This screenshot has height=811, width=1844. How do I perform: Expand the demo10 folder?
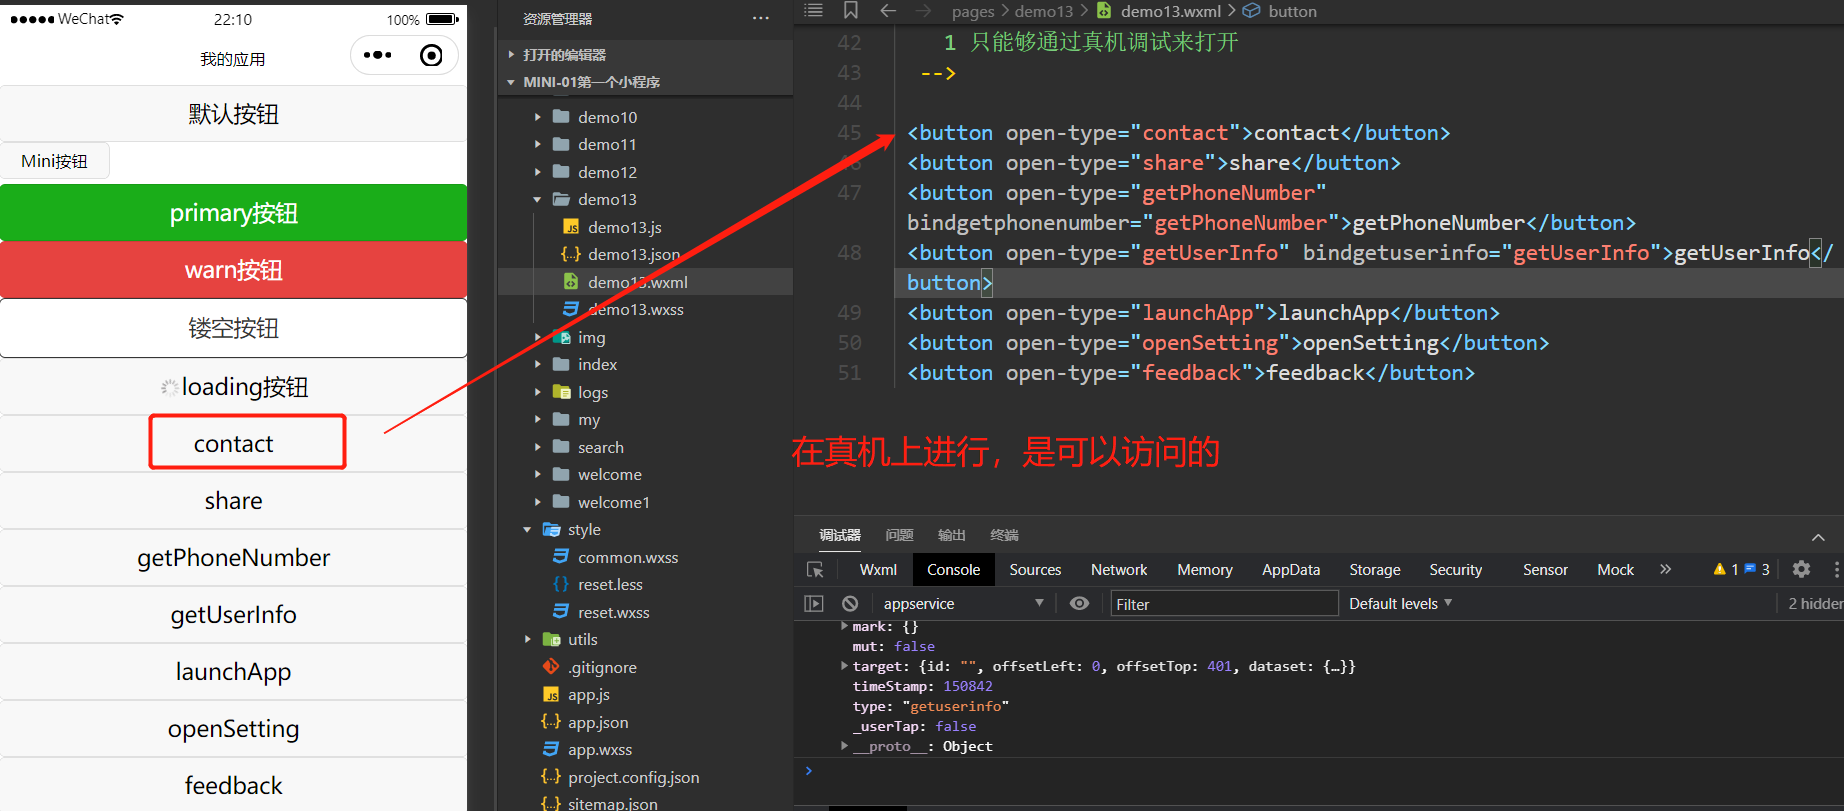[x=607, y=117]
